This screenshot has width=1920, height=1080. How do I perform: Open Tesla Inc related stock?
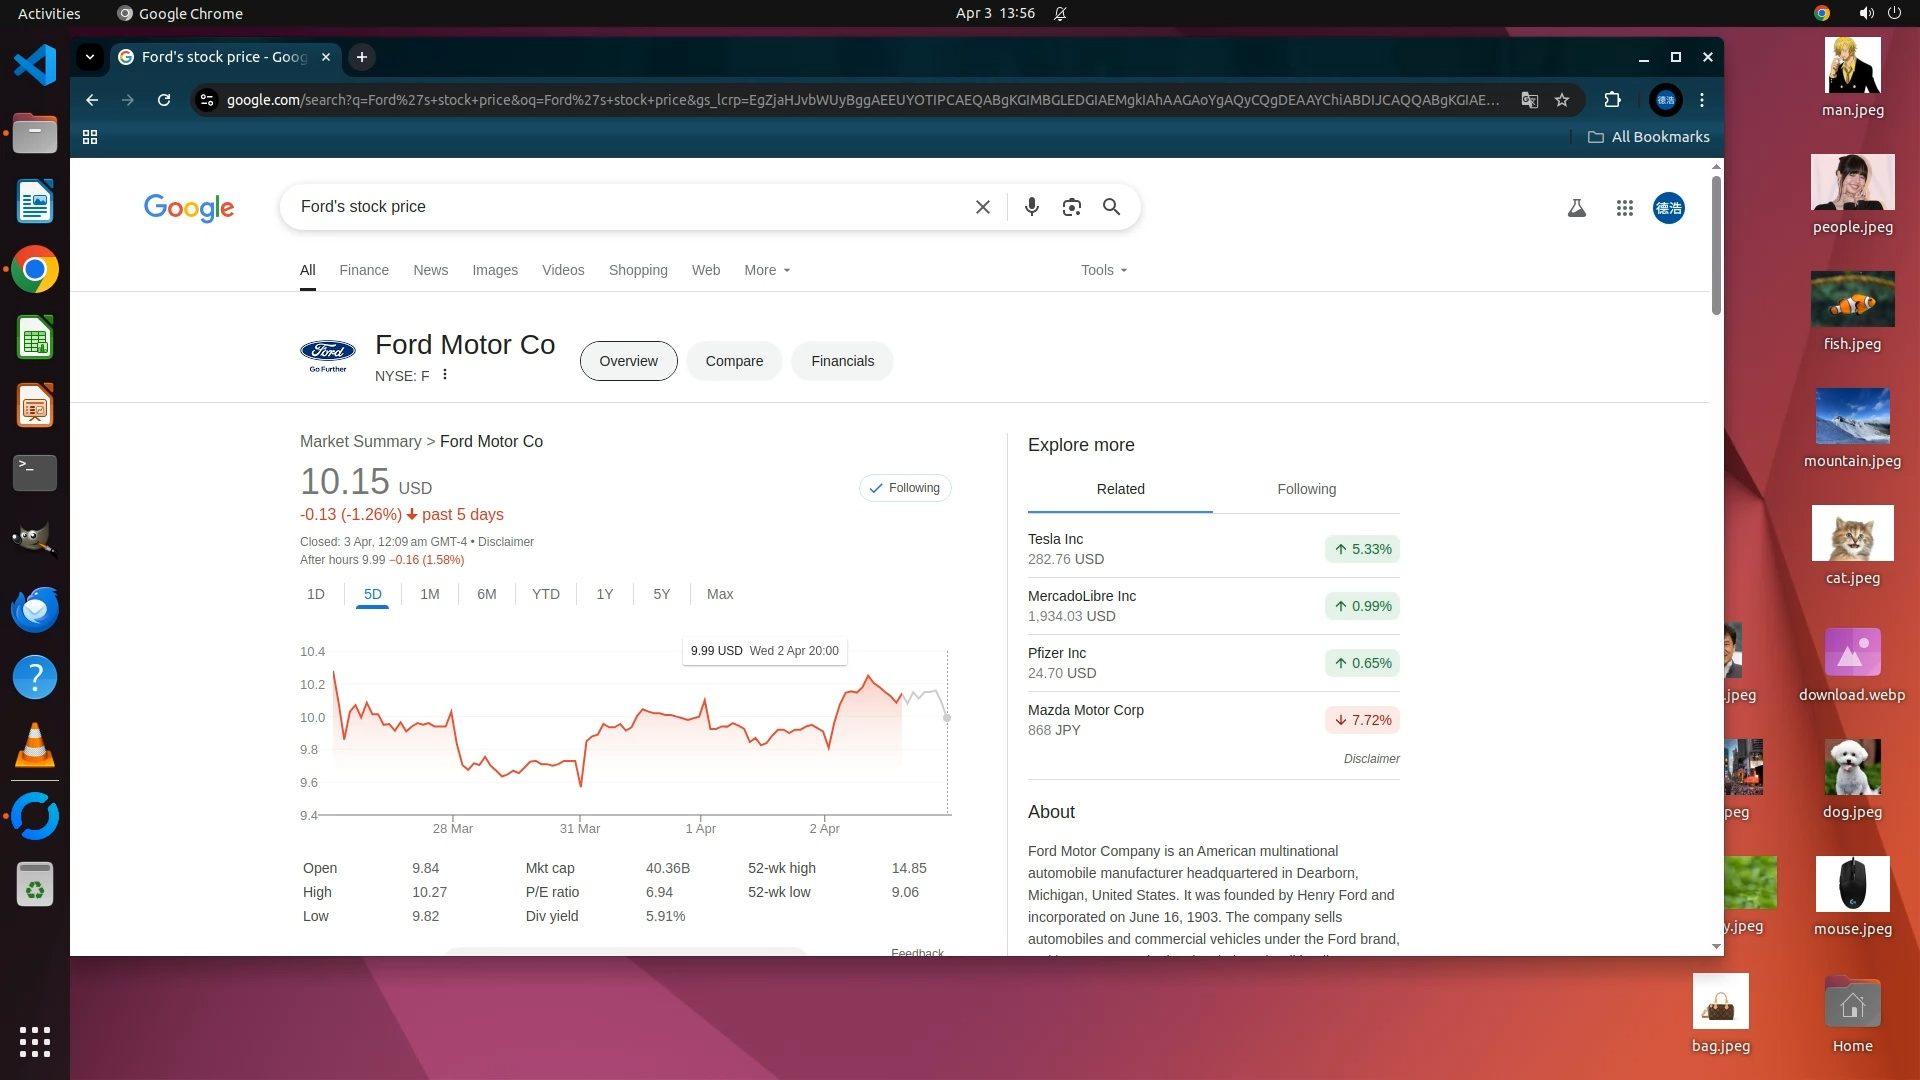point(1055,539)
